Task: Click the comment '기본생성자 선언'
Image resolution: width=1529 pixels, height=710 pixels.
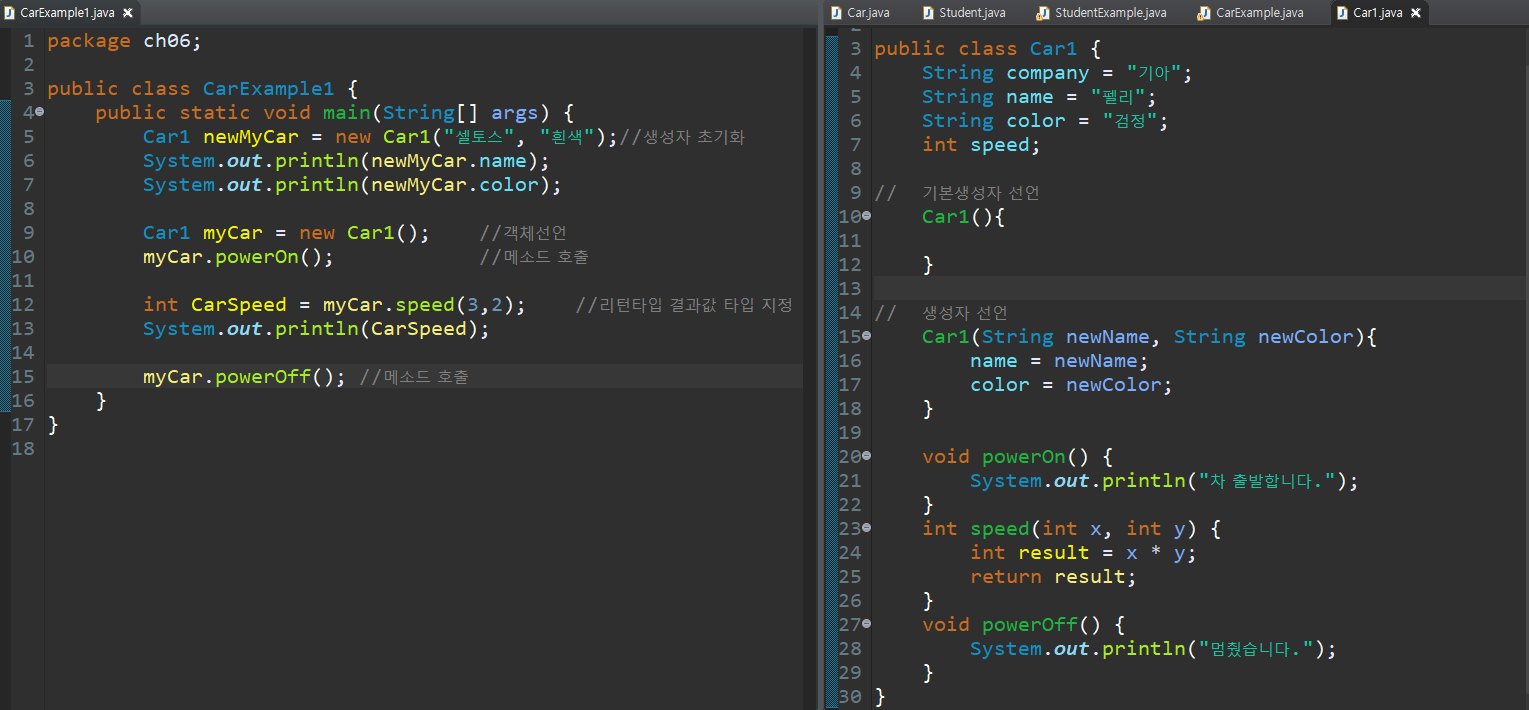Action: [980, 193]
